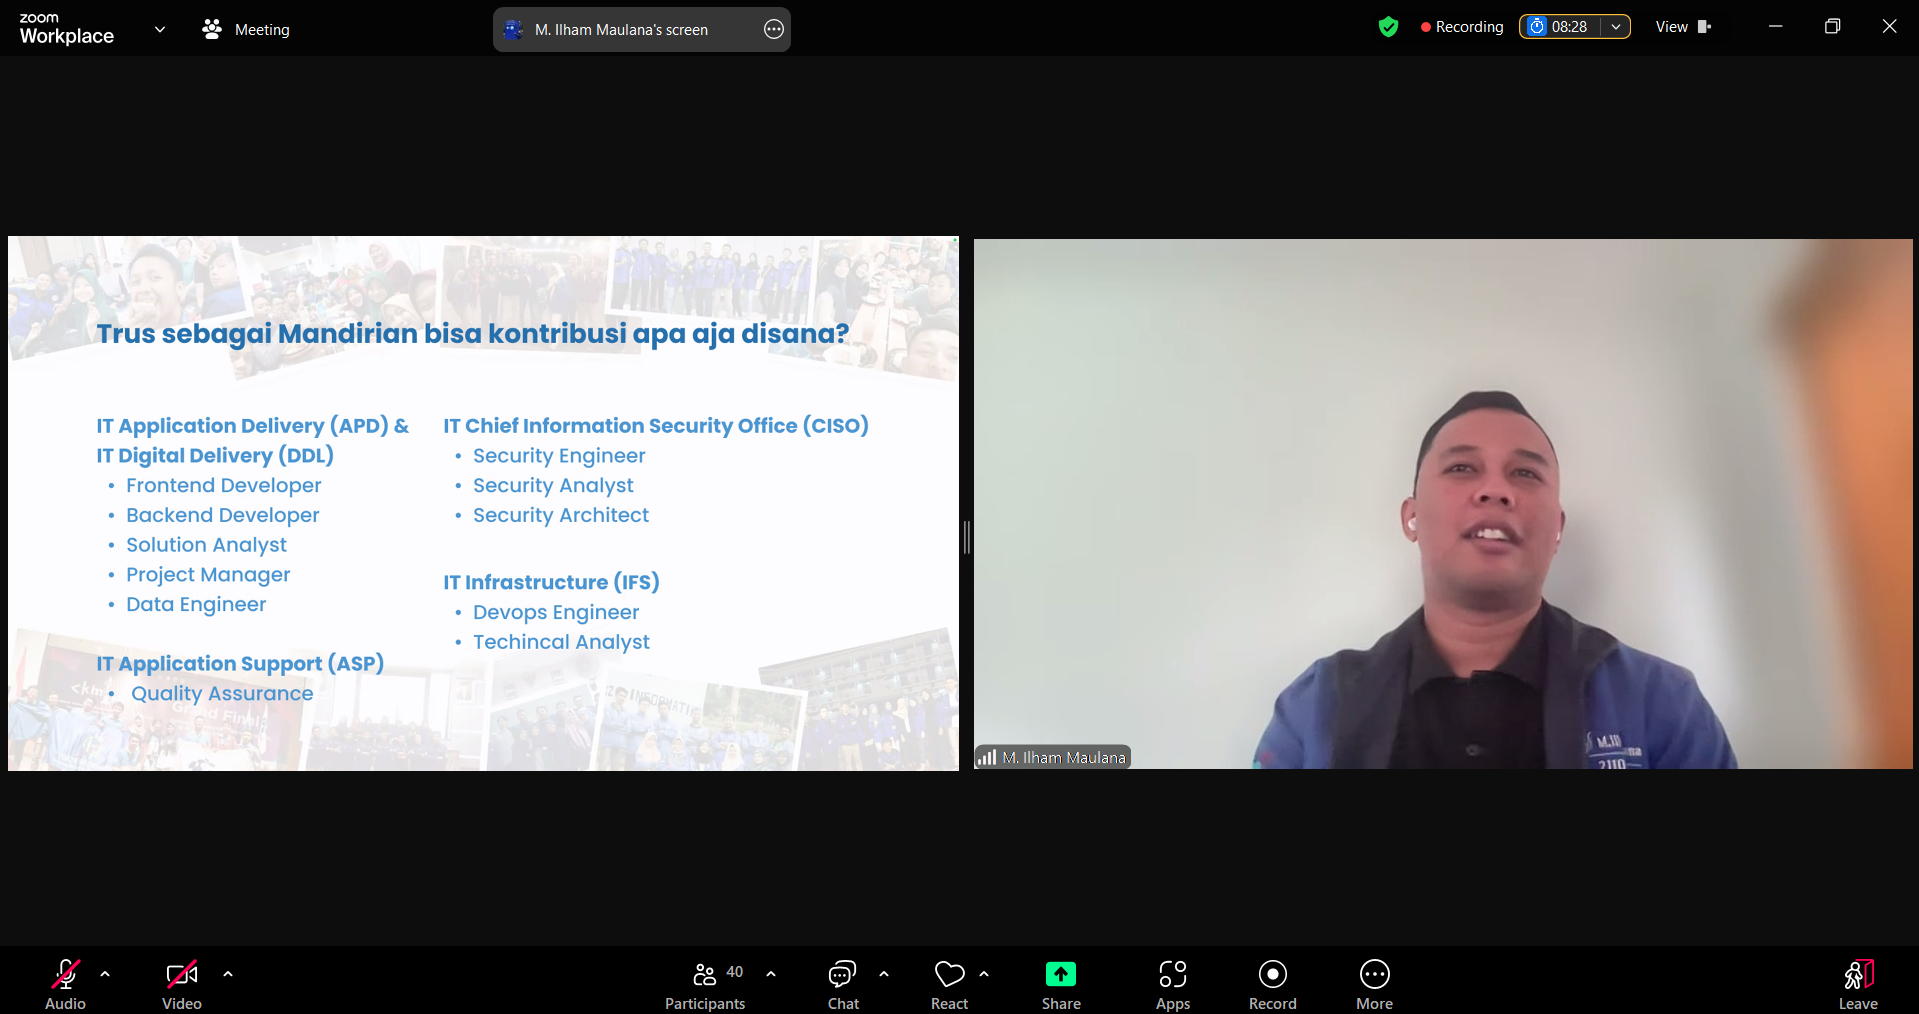The height and width of the screenshot is (1014, 1919).
Task: Click 'Devops Engineer' text on slide
Action: 556,612
